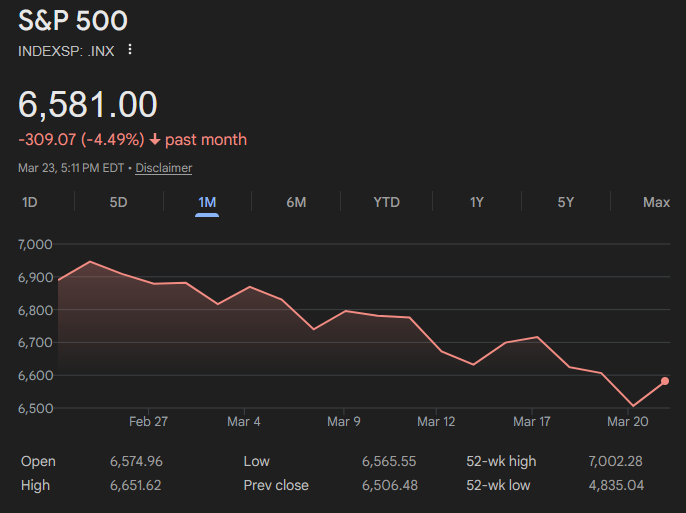View the 5Y chart range

(x=566, y=202)
